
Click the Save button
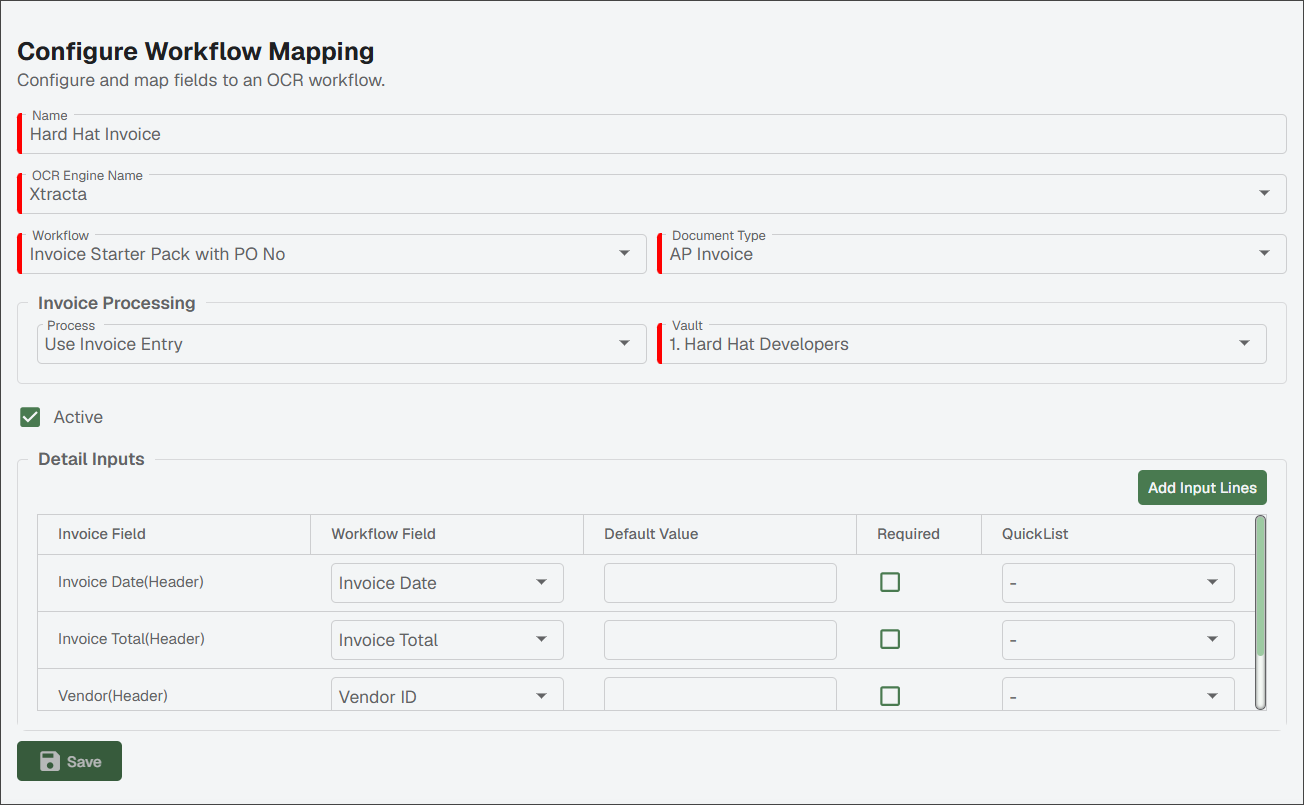69,761
